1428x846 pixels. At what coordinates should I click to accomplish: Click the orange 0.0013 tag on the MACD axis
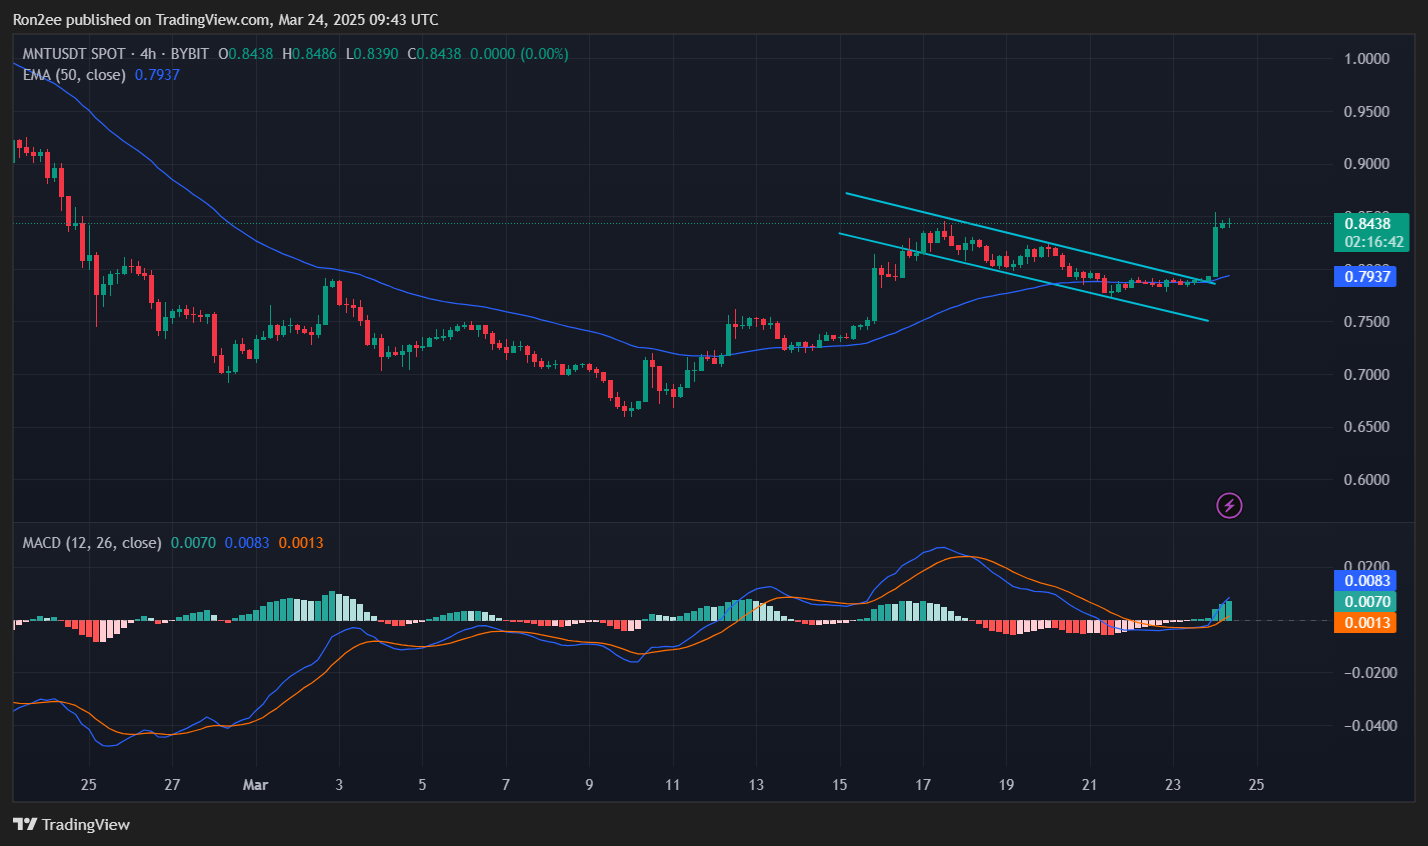[1365, 623]
